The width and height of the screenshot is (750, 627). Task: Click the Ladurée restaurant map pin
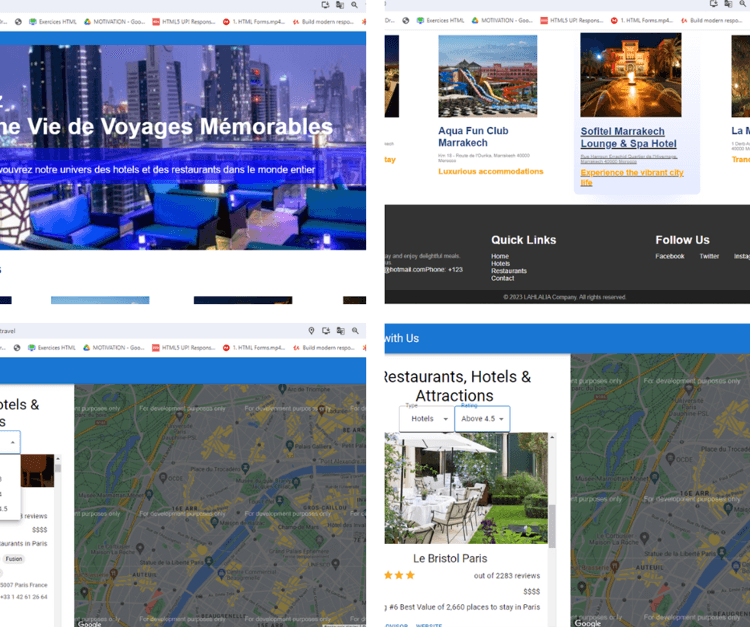point(322,410)
